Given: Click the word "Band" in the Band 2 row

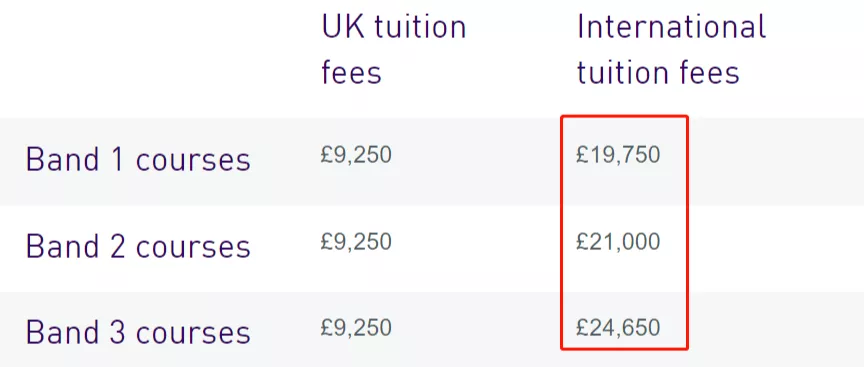Looking at the screenshot, I should click(62, 246).
